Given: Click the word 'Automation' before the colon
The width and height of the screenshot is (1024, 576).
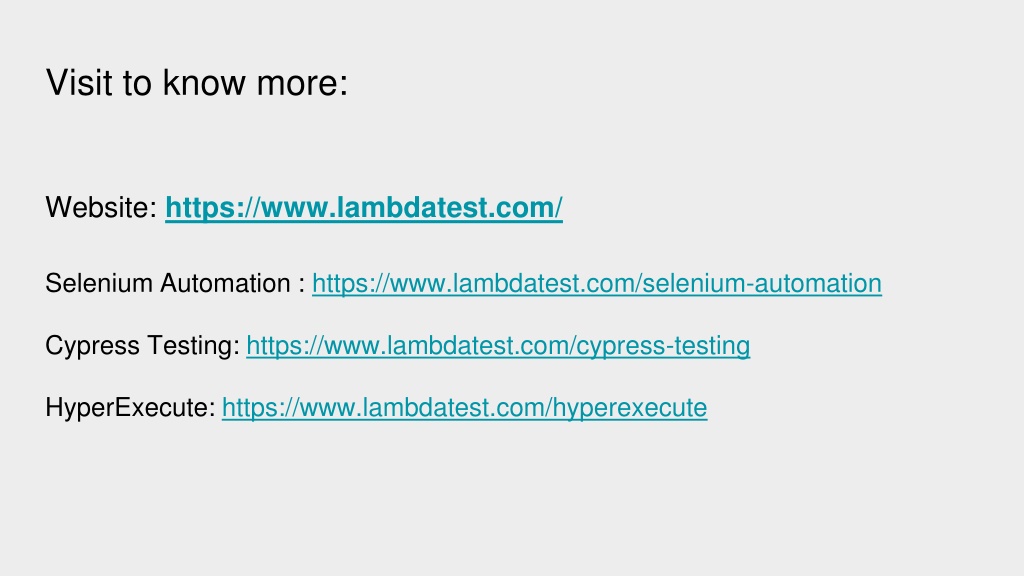Looking at the screenshot, I should pos(225,283).
